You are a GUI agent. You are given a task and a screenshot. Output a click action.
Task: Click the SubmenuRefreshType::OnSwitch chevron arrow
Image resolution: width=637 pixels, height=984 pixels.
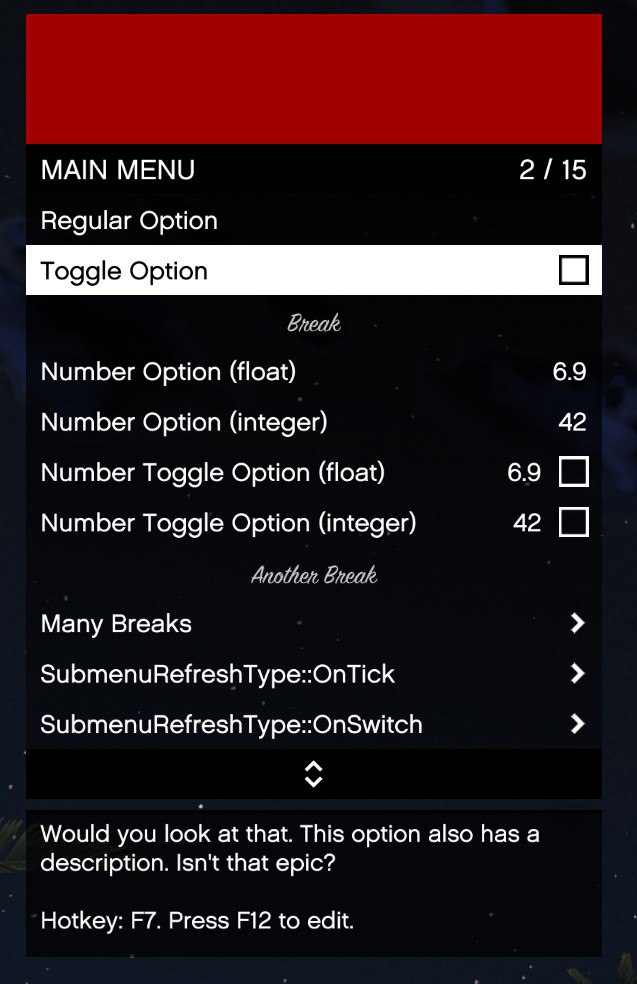tap(577, 724)
